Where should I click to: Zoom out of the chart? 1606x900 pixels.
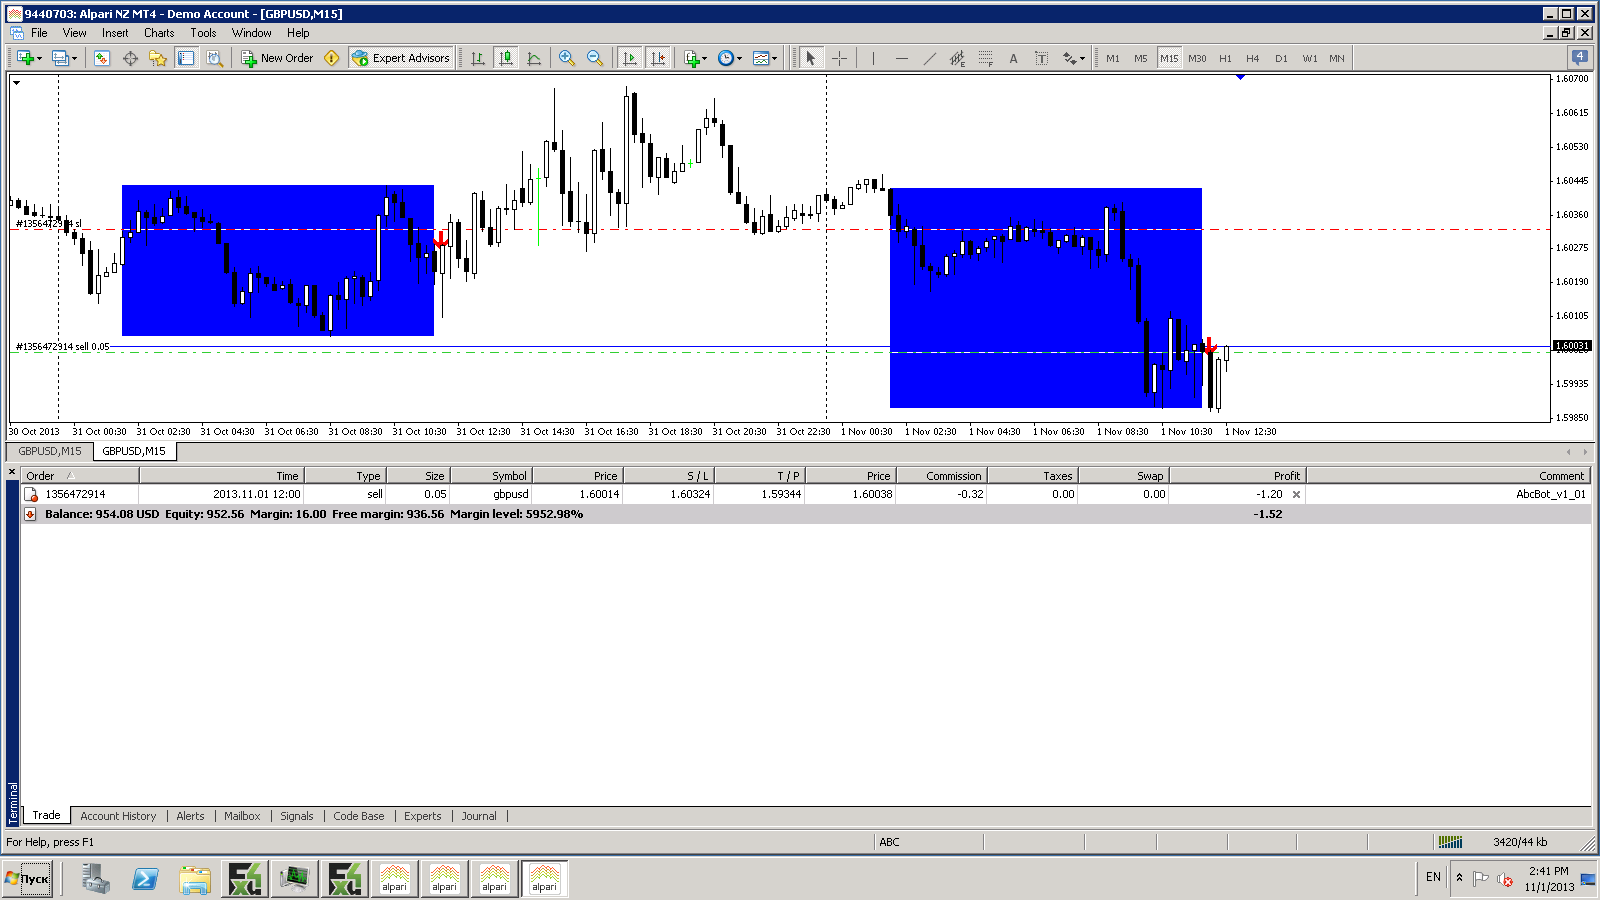[x=595, y=58]
